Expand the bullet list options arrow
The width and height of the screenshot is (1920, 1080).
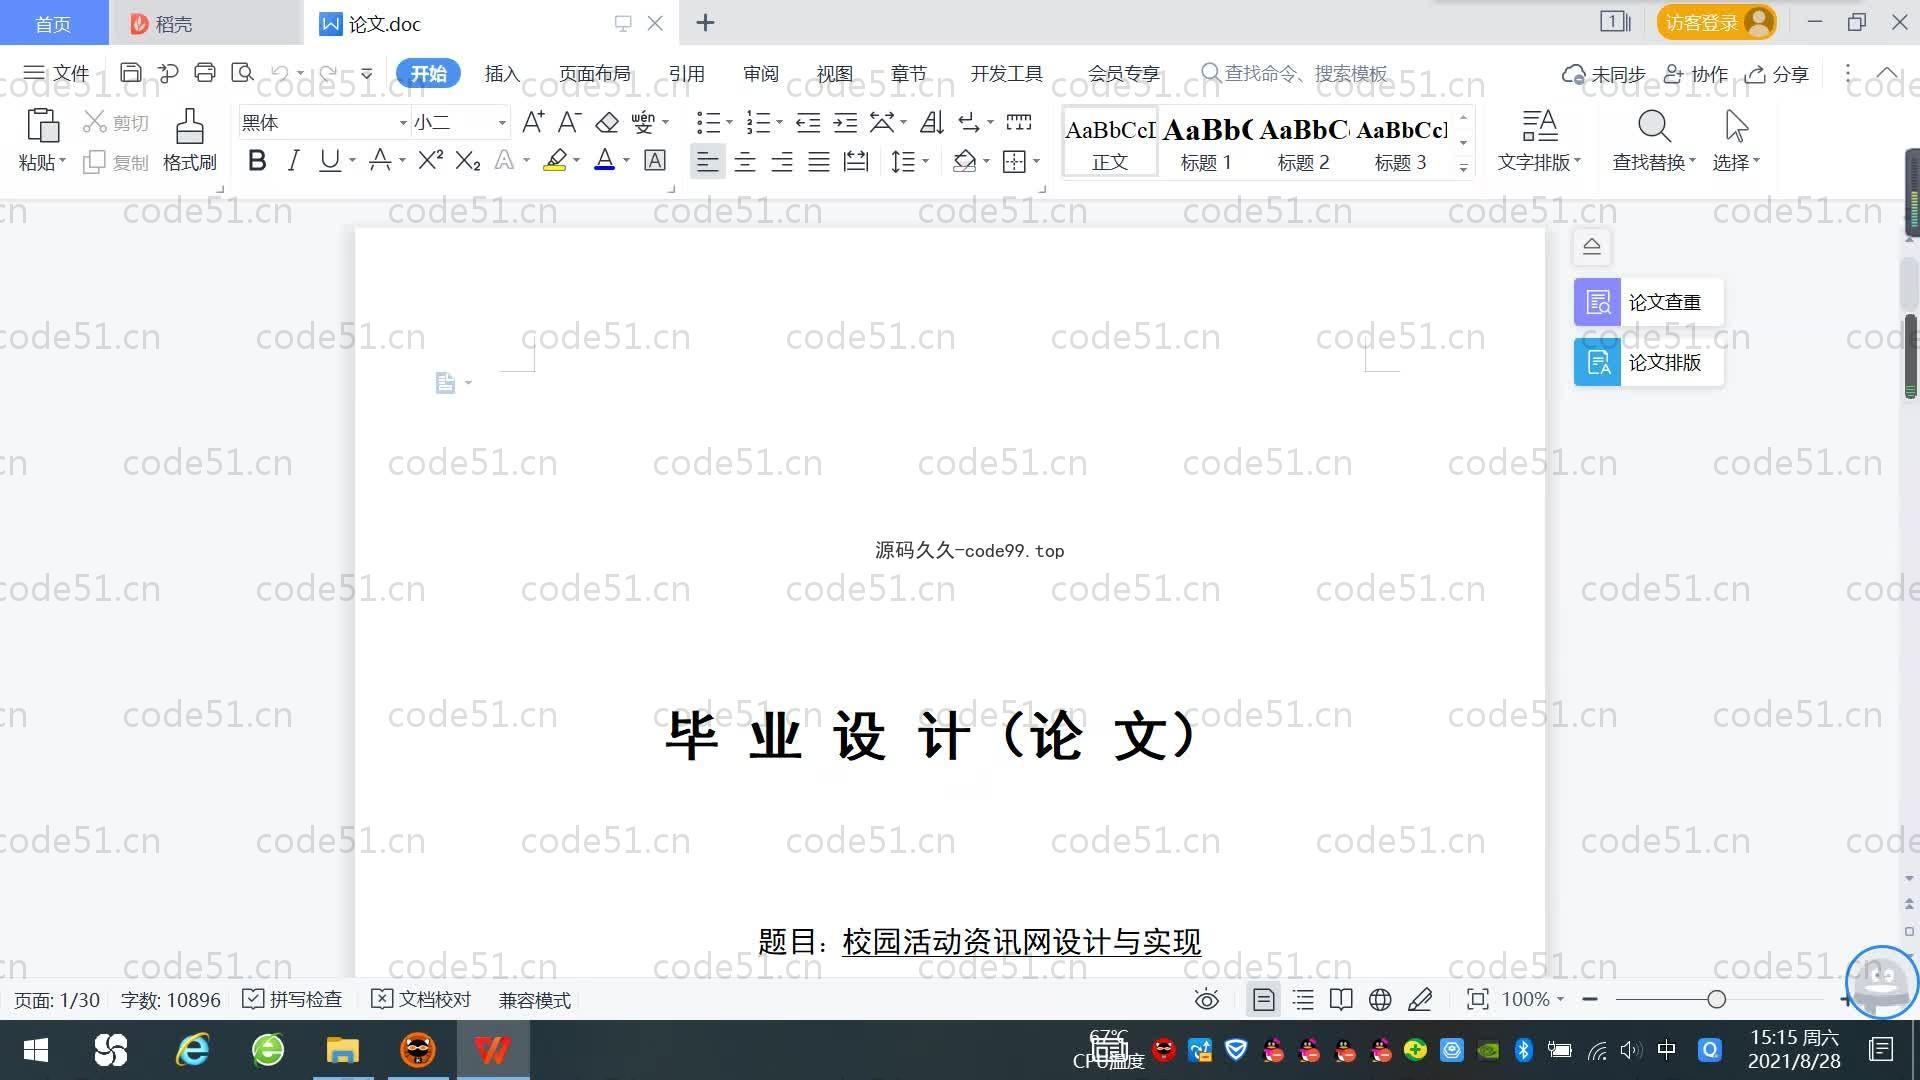point(729,123)
